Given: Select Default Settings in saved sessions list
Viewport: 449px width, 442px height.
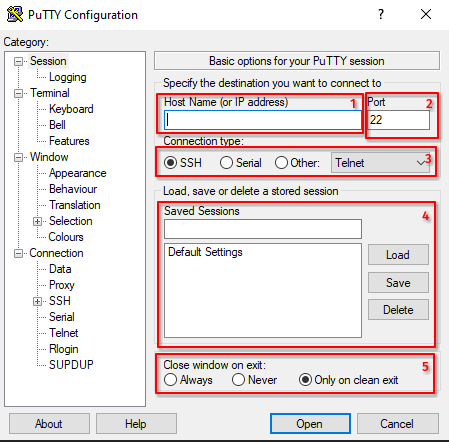Looking at the screenshot, I should tap(205, 252).
